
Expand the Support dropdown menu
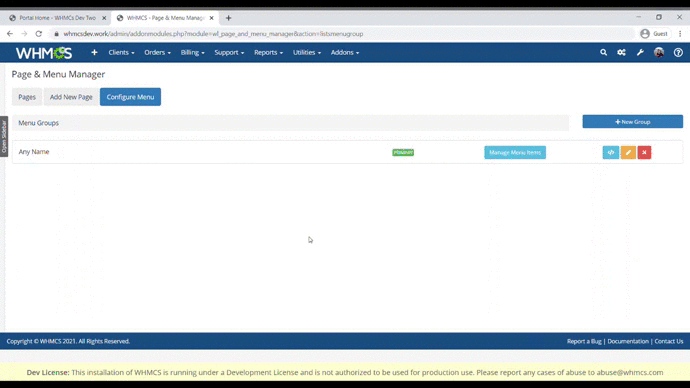pyautogui.click(x=229, y=52)
